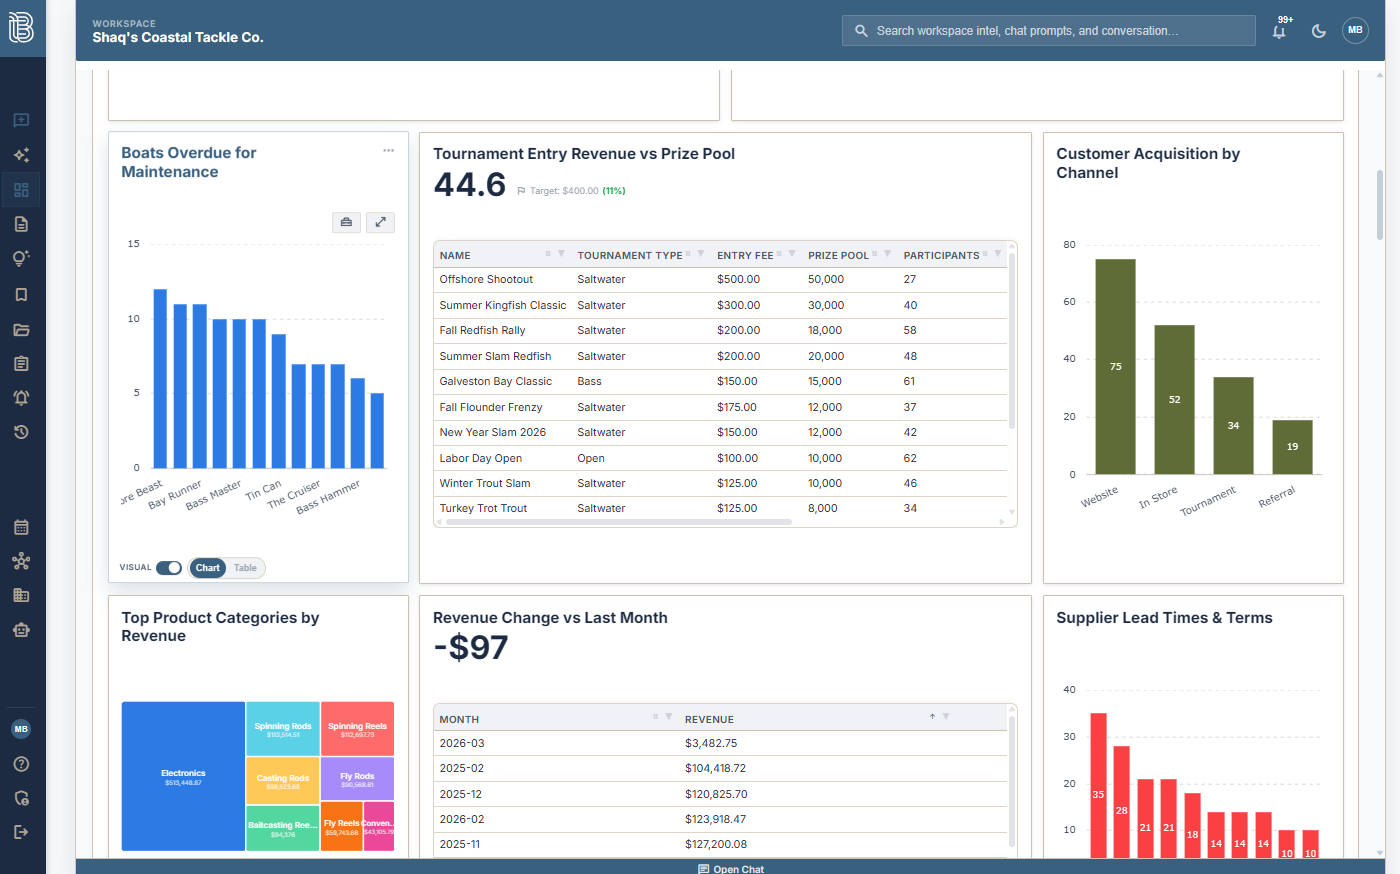Click the workspace search field
Image resolution: width=1400 pixels, height=874 pixels.
1049,31
